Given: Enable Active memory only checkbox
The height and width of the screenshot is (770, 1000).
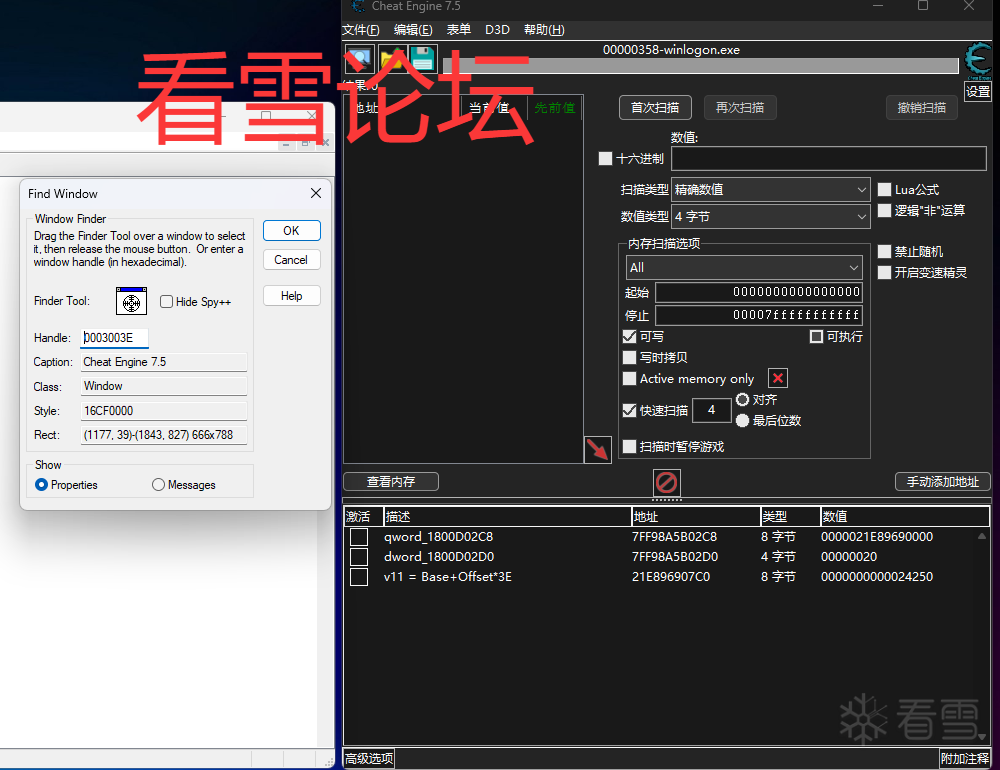Looking at the screenshot, I should pos(629,378).
